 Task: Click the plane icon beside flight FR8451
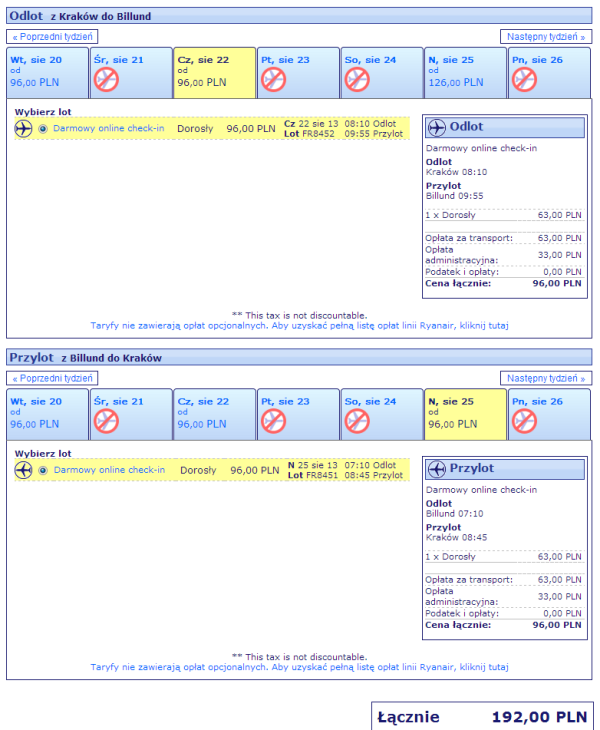click(x=23, y=470)
